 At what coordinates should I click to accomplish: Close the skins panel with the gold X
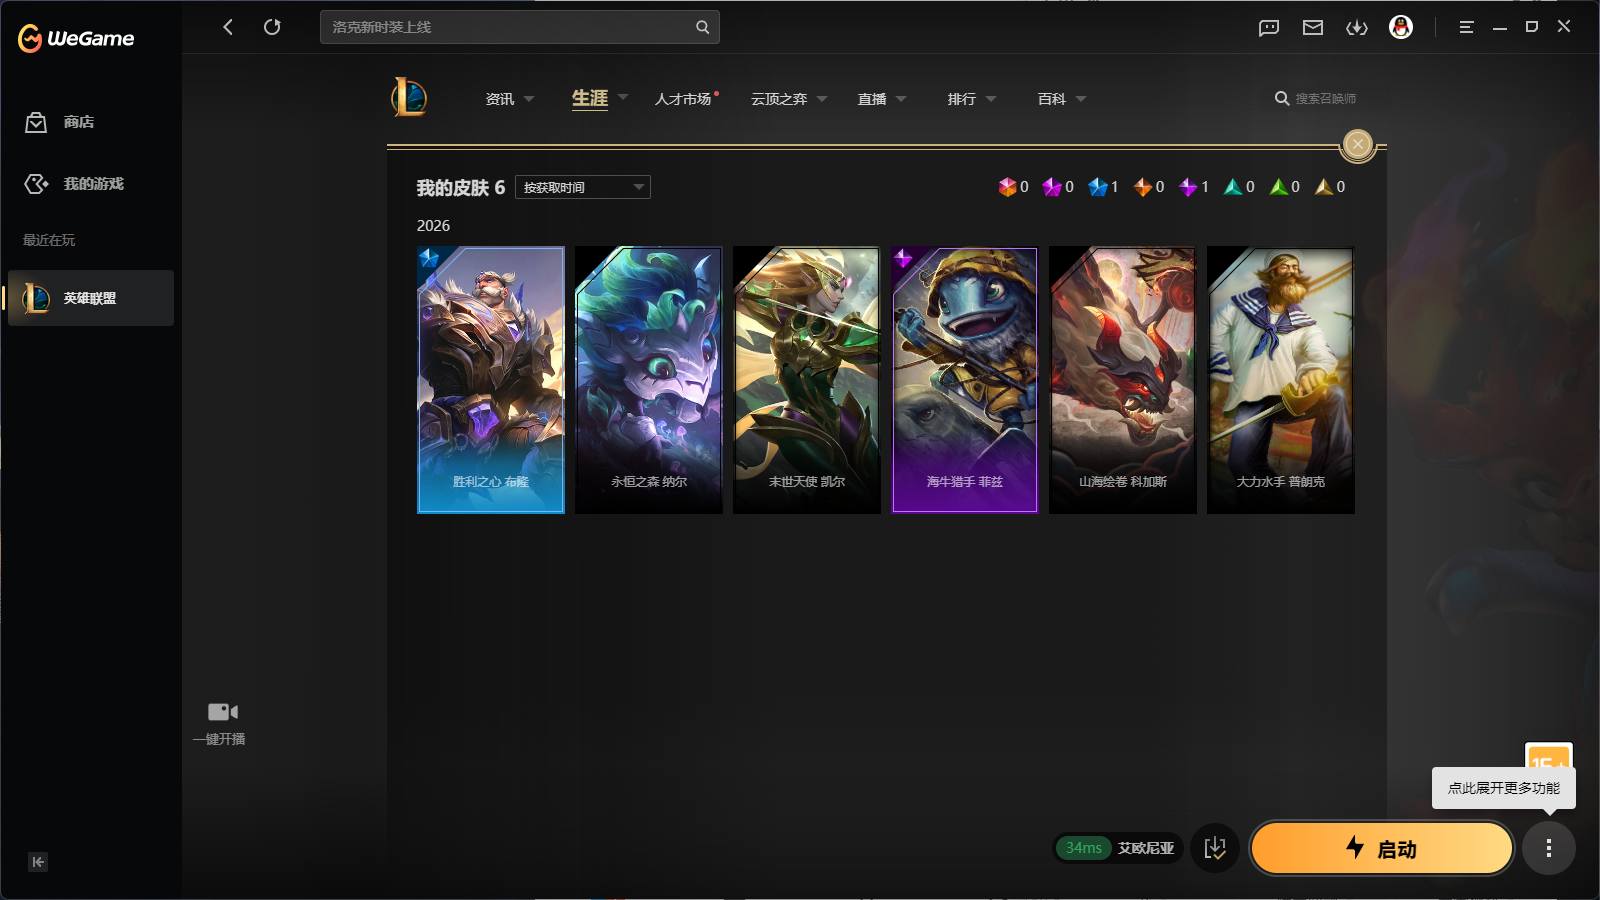point(1358,145)
